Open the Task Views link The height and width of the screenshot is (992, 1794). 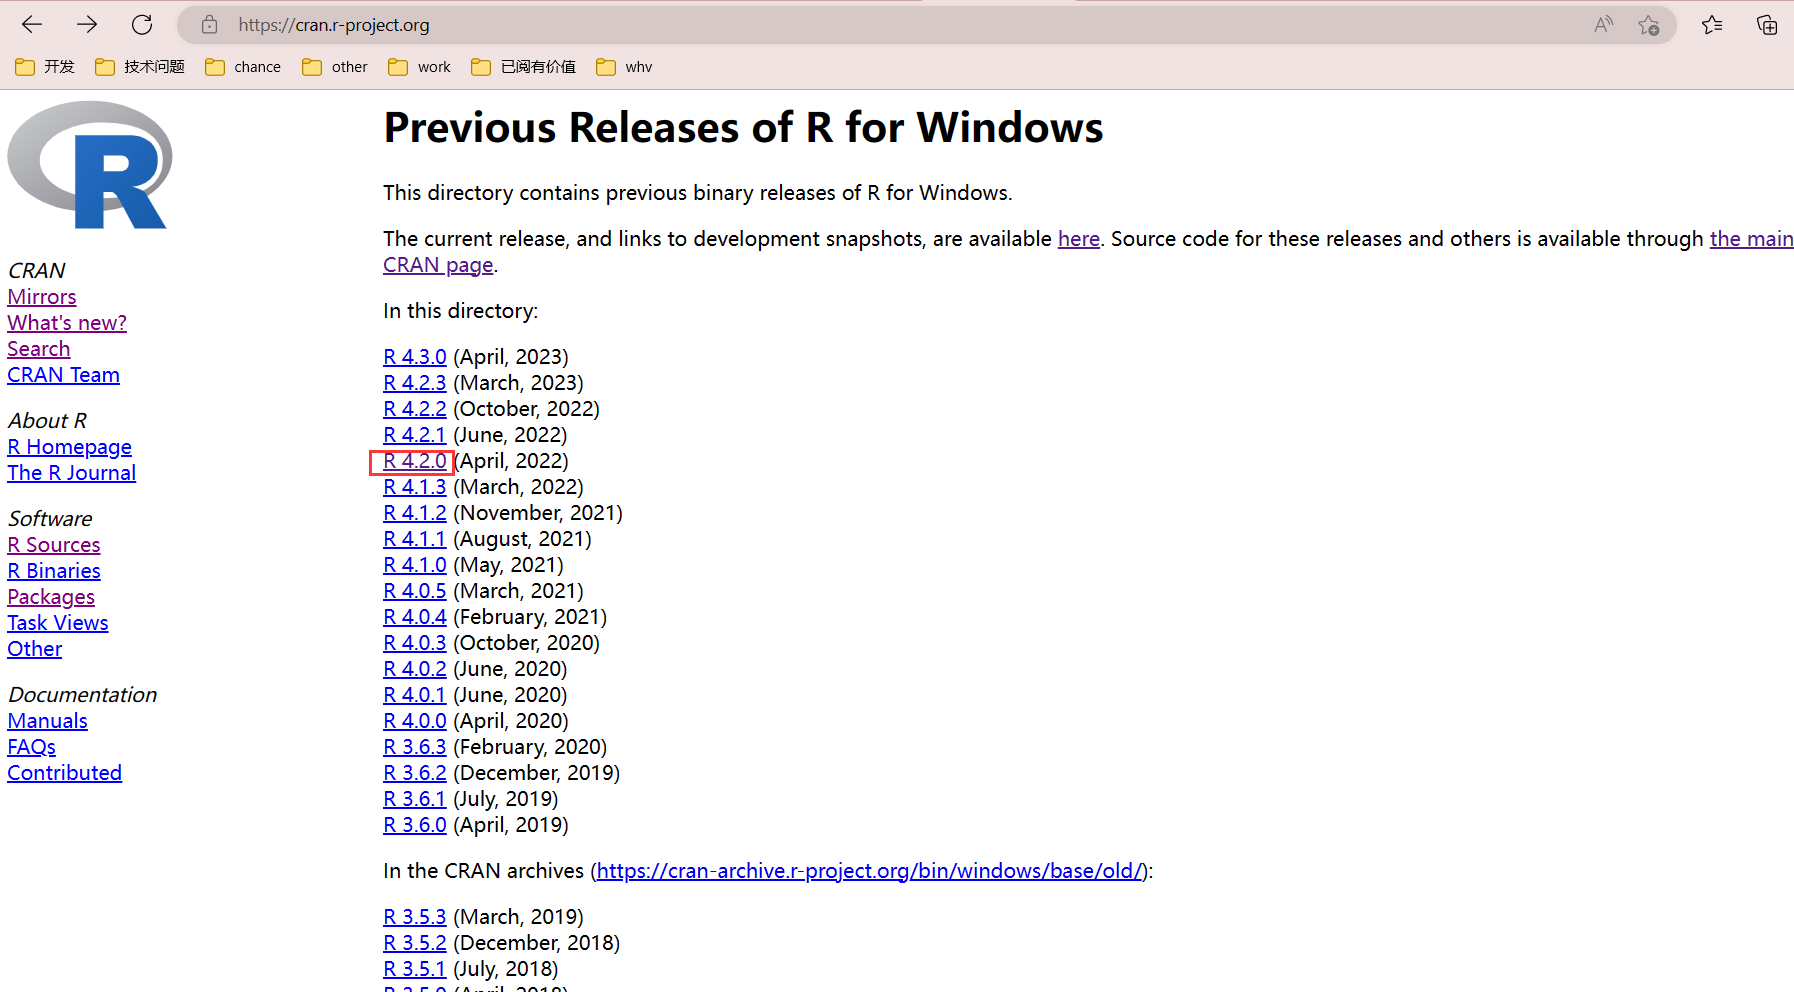58,623
